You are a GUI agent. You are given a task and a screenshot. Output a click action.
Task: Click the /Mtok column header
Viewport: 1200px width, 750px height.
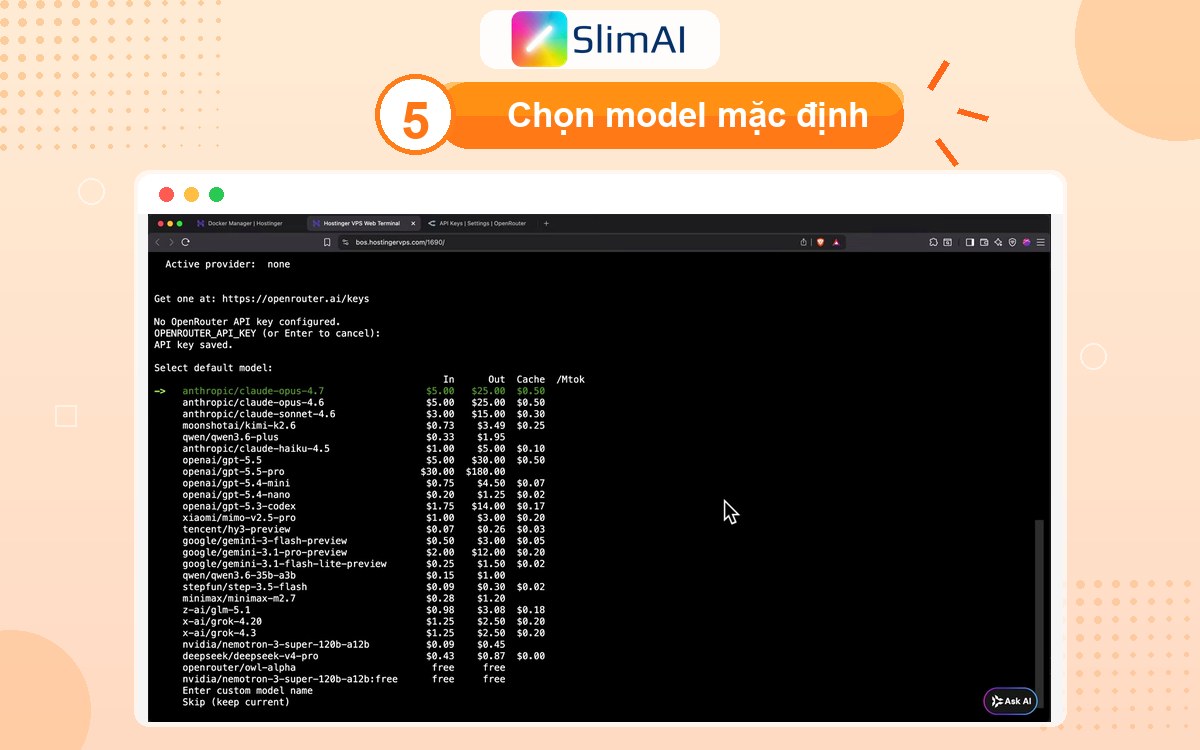pos(570,379)
